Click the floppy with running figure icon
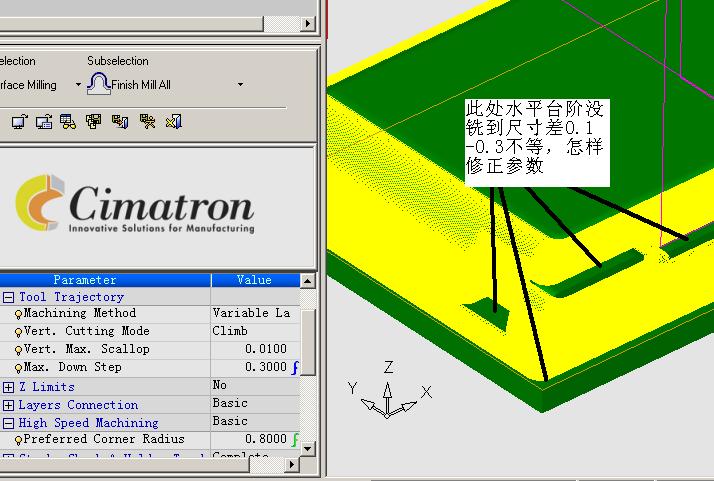Image resolution: width=714 pixels, height=481 pixels. coord(147,122)
